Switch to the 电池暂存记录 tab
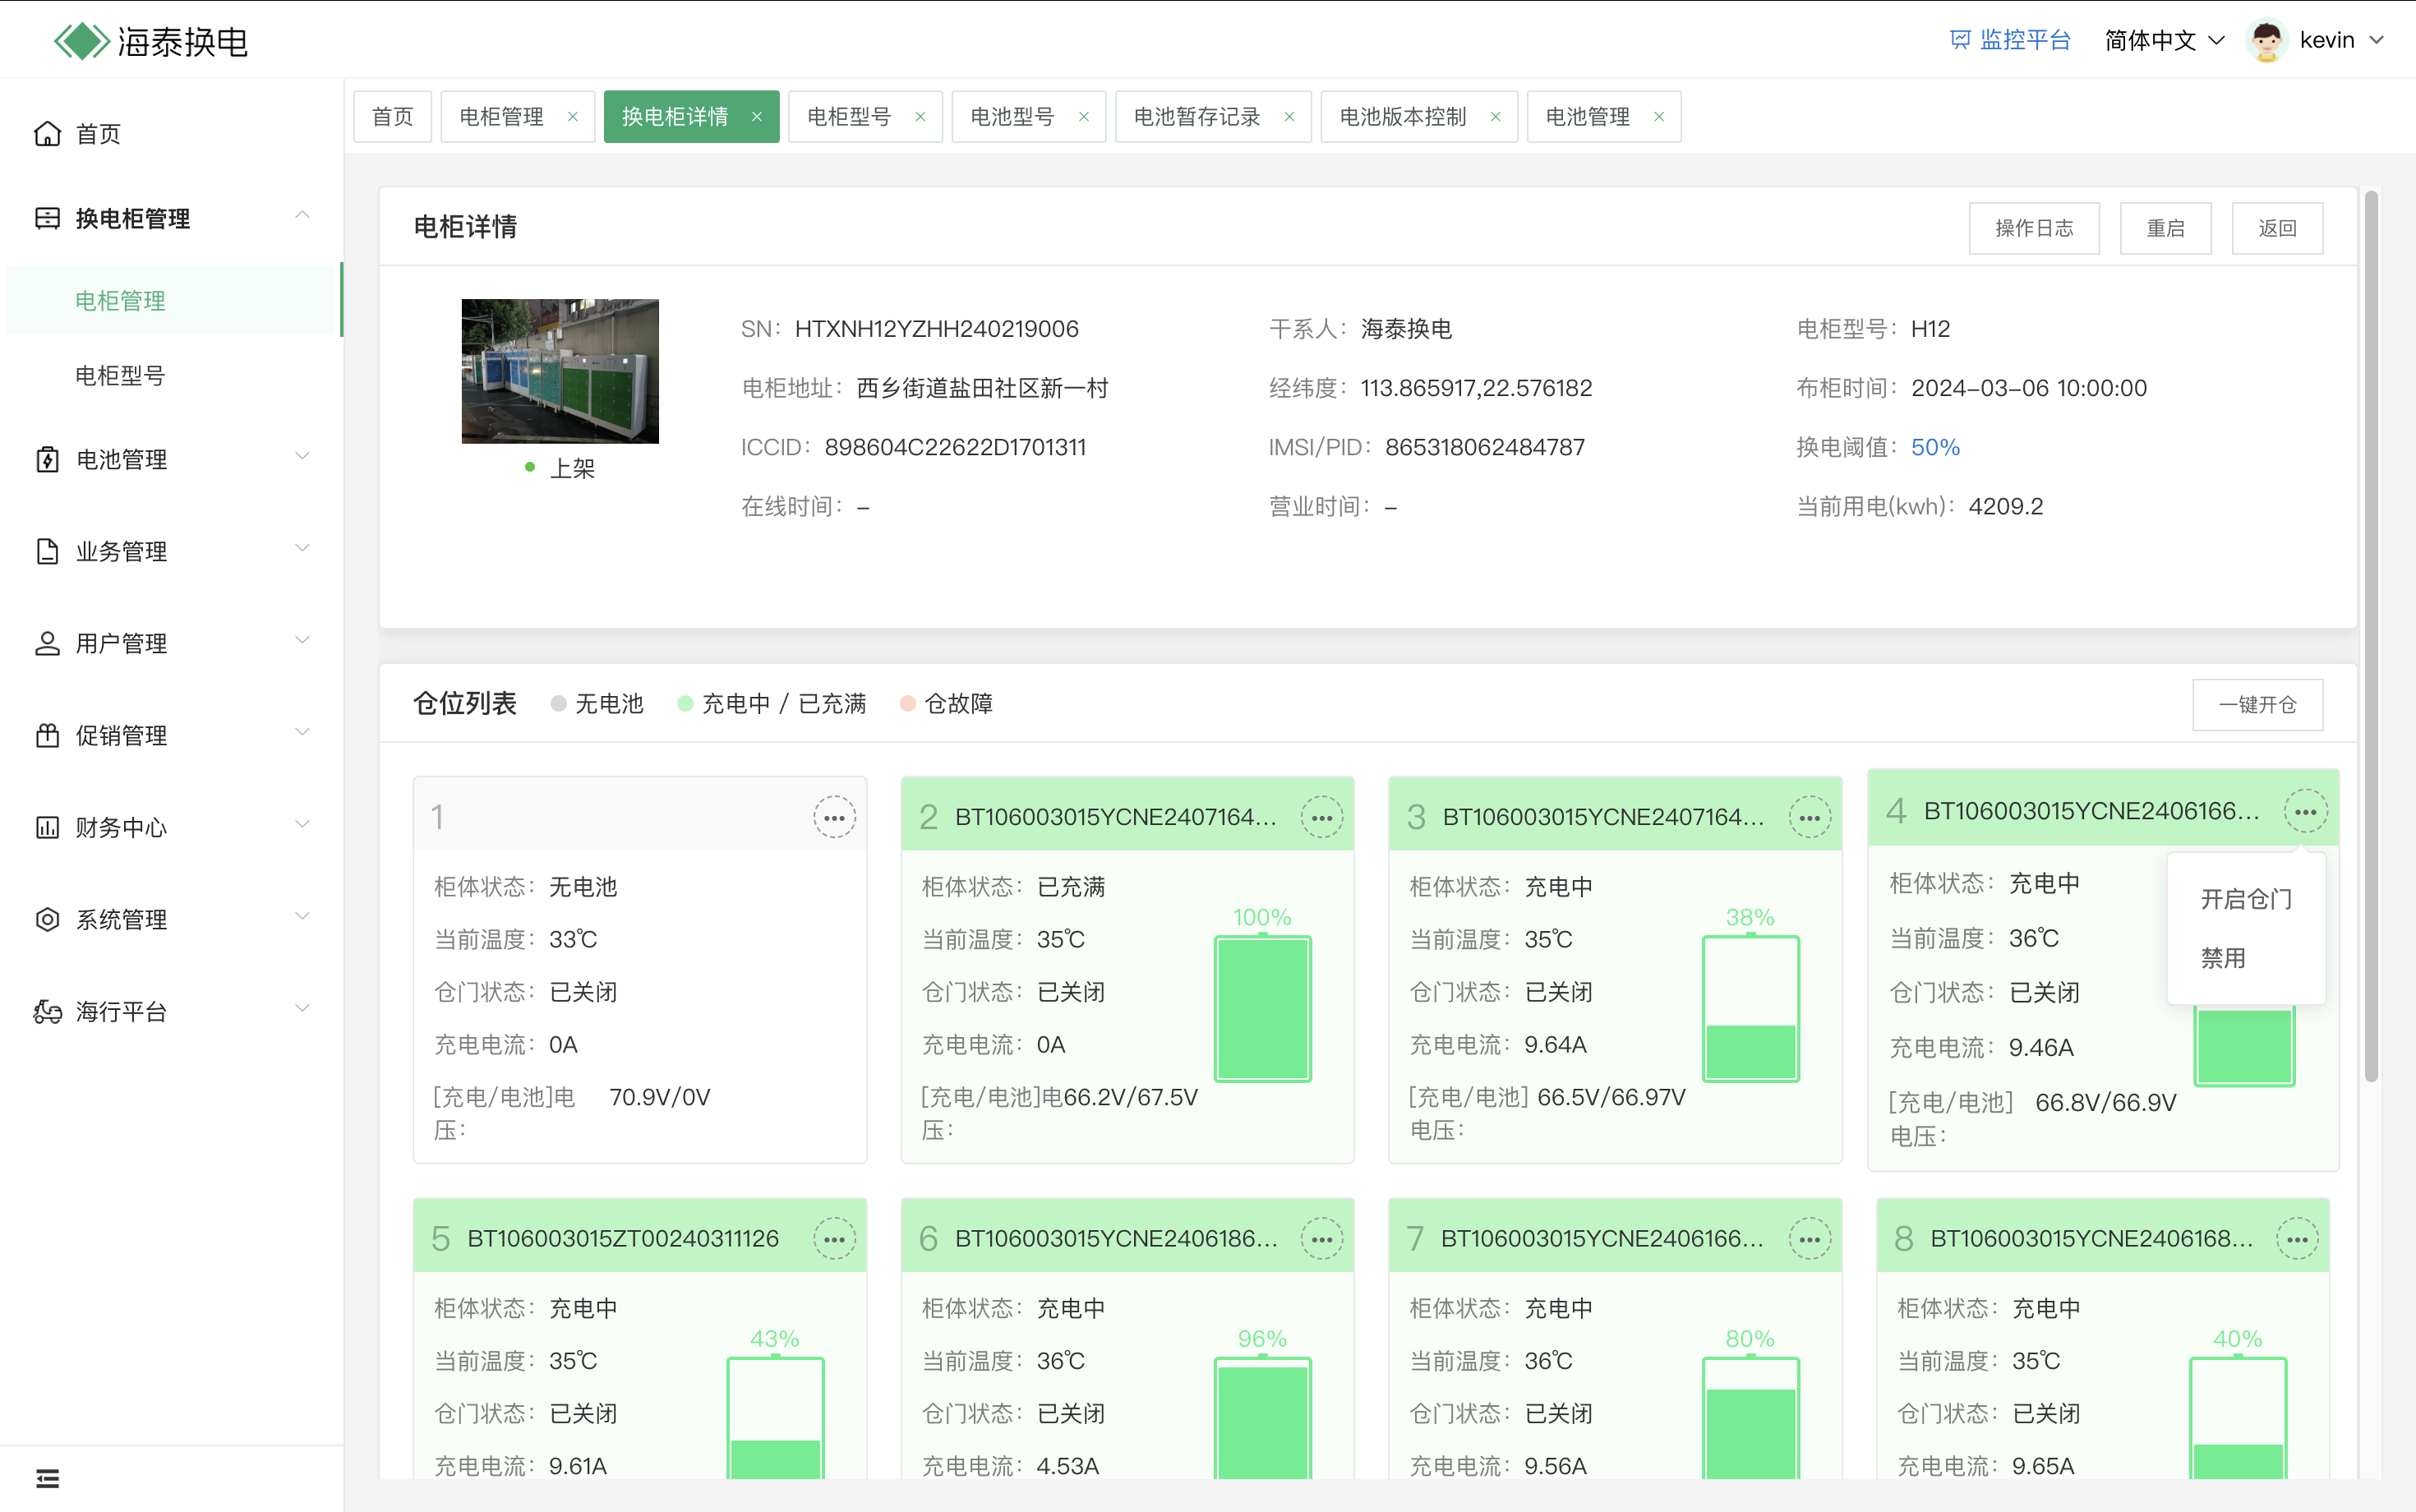The width and height of the screenshot is (2416, 1512). click(1197, 117)
